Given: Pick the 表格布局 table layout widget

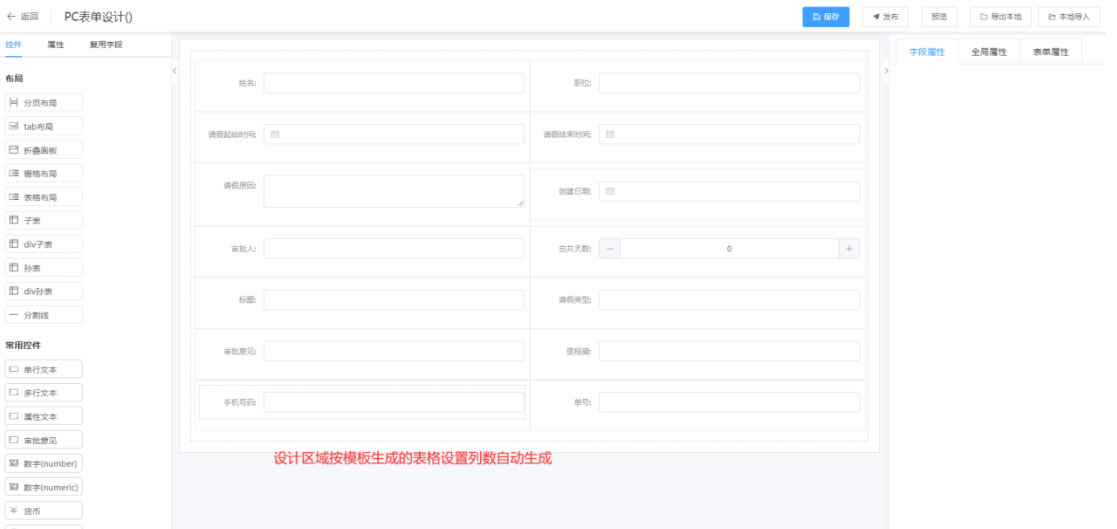Looking at the screenshot, I should (x=43, y=197).
